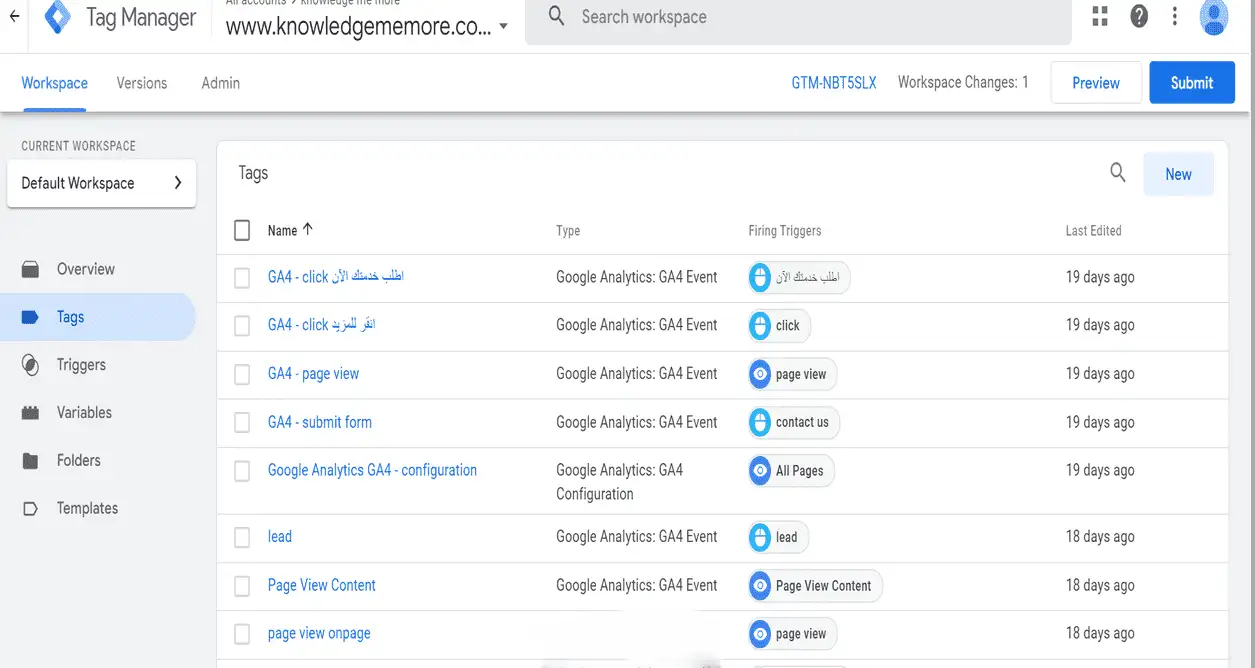Create a New tag
The image size is (1255, 668).
click(x=1178, y=174)
